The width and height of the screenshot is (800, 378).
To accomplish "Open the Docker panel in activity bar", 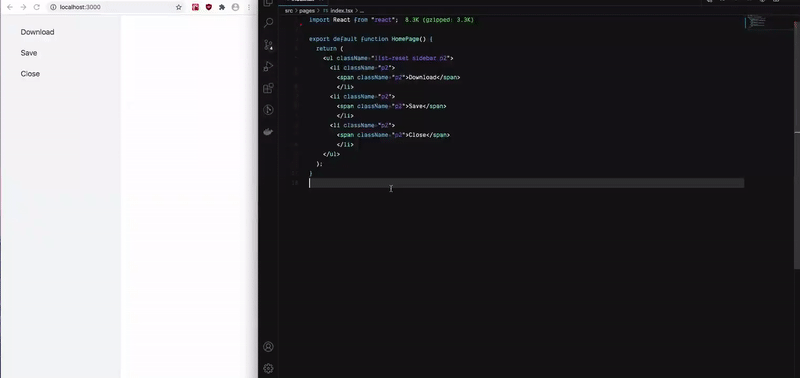I will click(268, 132).
